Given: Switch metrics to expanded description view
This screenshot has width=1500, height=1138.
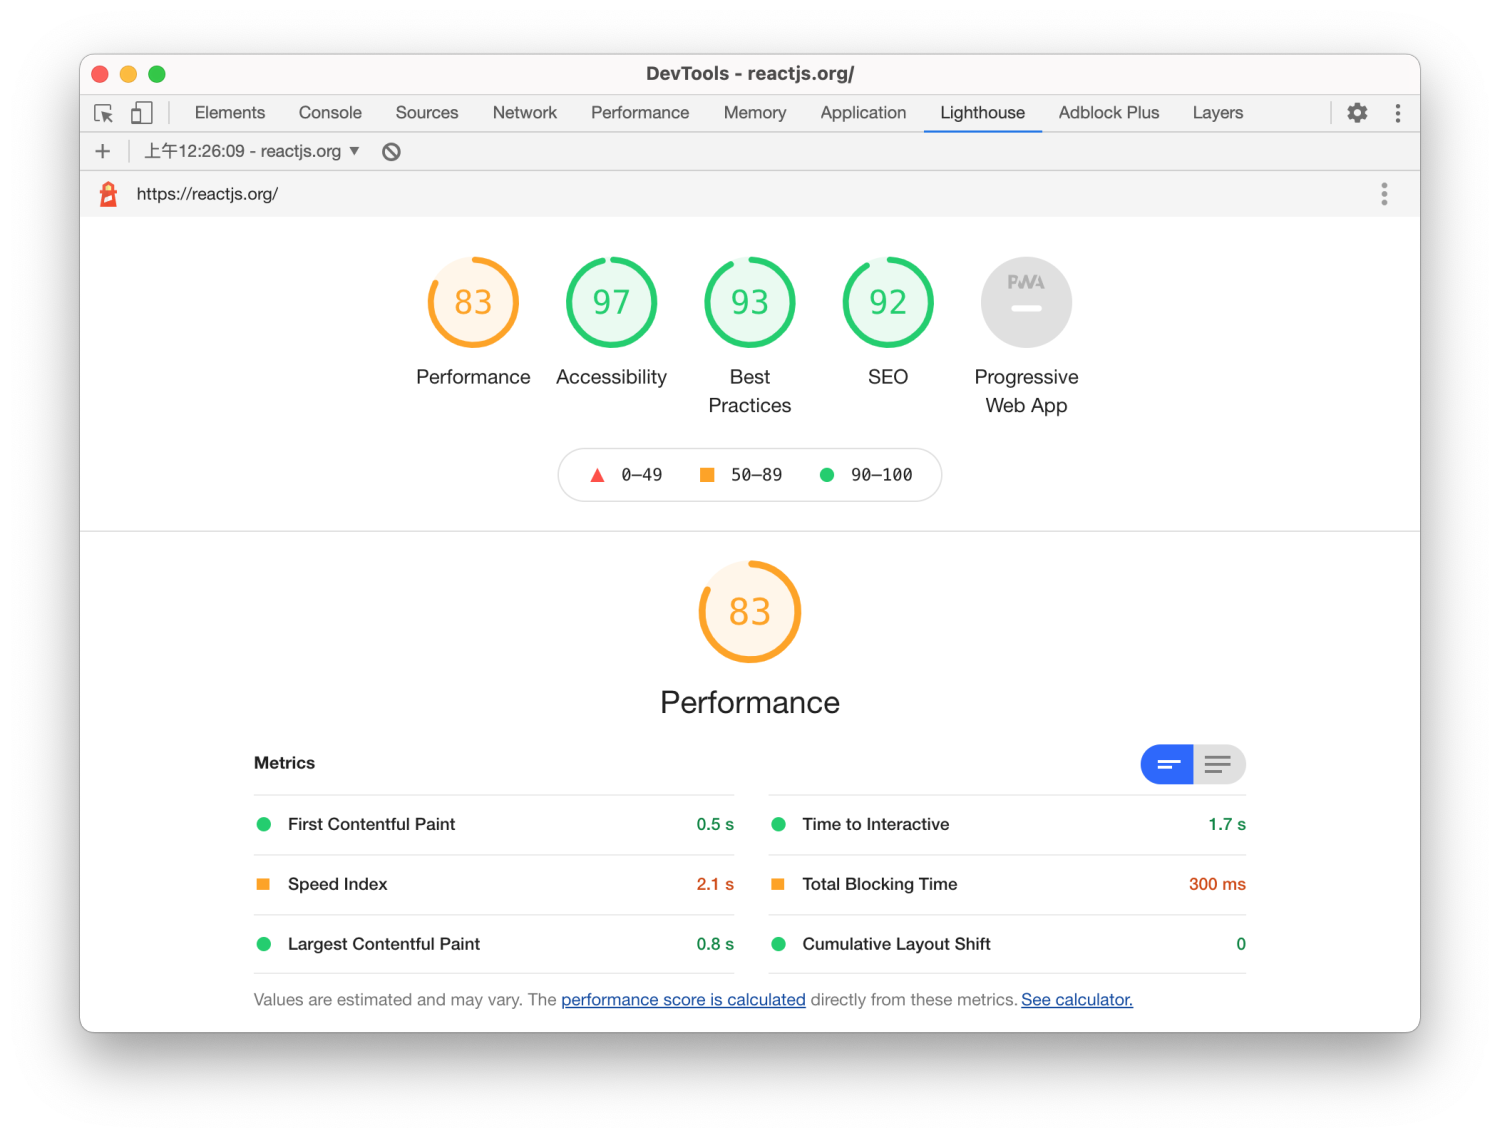Looking at the screenshot, I should pos(1218,764).
